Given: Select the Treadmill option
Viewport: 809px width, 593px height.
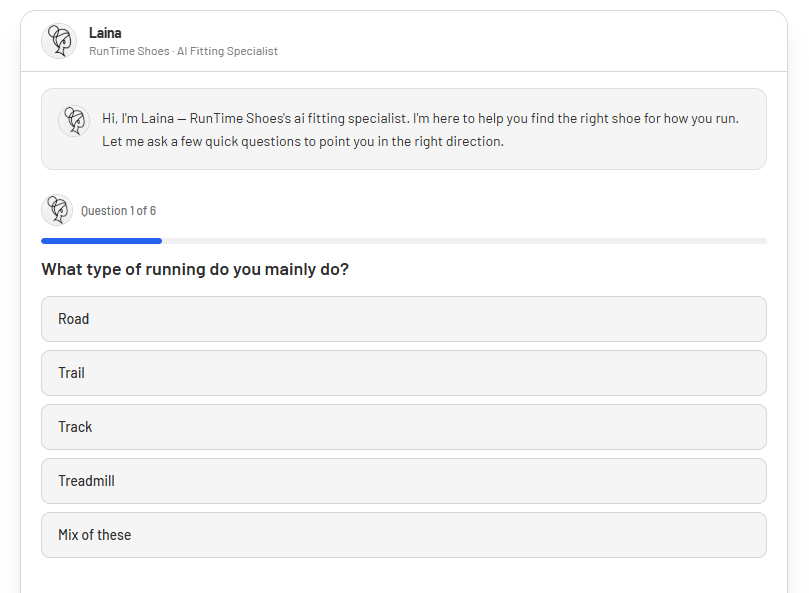Looking at the screenshot, I should pos(403,481).
